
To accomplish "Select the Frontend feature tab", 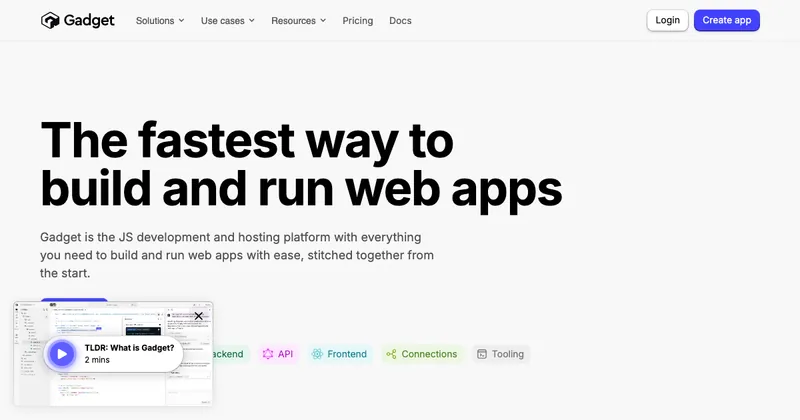I will coord(339,354).
